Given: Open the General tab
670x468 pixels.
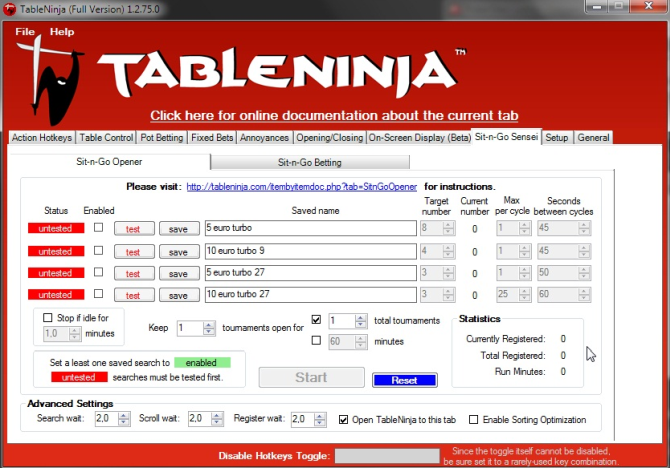Looking at the screenshot, I should click(x=593, y=138).
